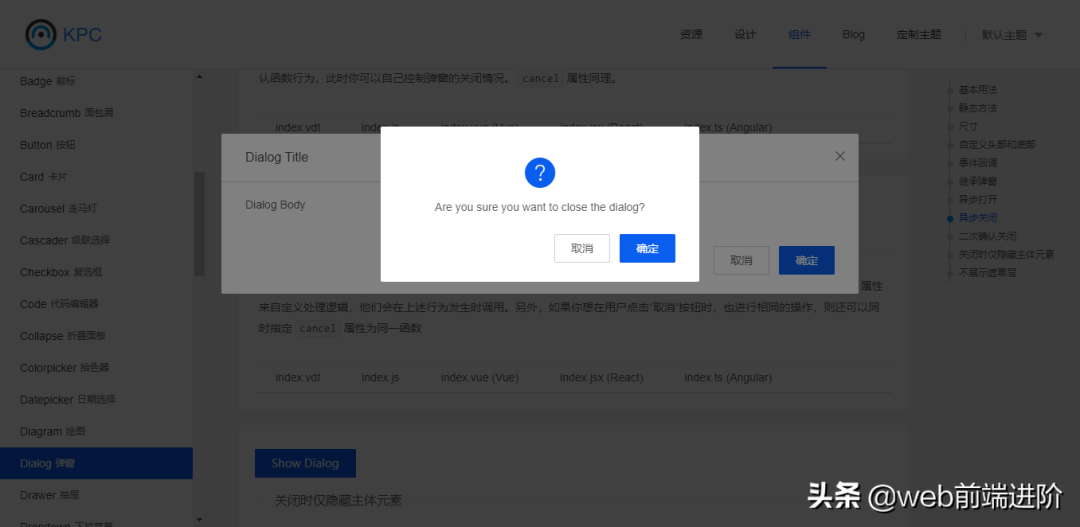Image resolution: width=1080 pixels, height=527 pixels.
Task: Select Button 按钮 in sidebar
Action: coord(96,145)
